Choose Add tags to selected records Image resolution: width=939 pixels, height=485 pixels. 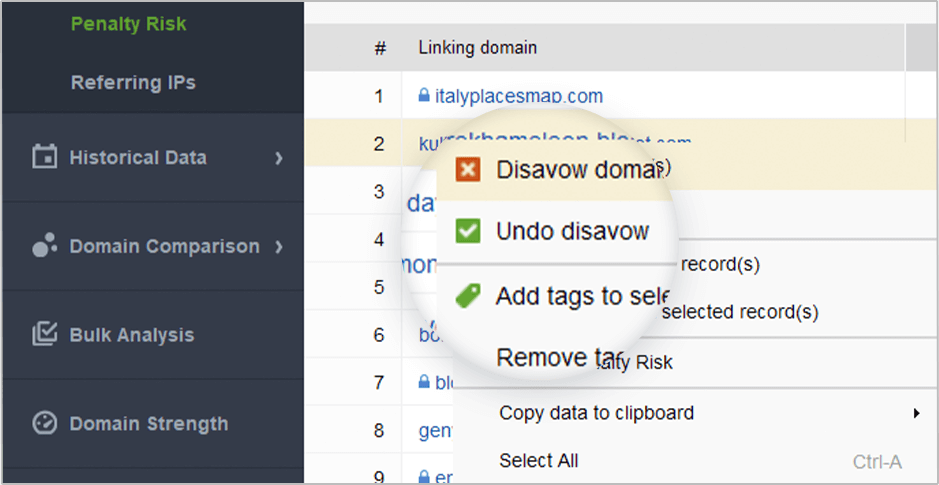pos(582,296)
